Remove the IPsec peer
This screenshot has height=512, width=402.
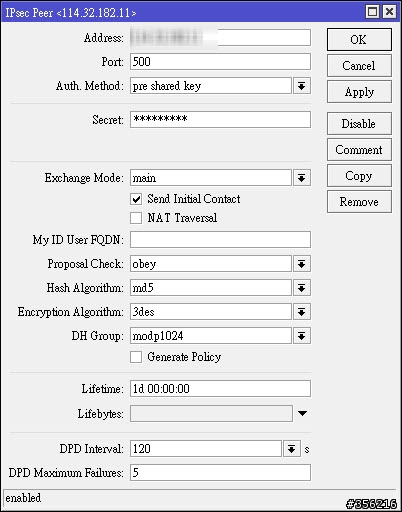click(x=359, y=202)
